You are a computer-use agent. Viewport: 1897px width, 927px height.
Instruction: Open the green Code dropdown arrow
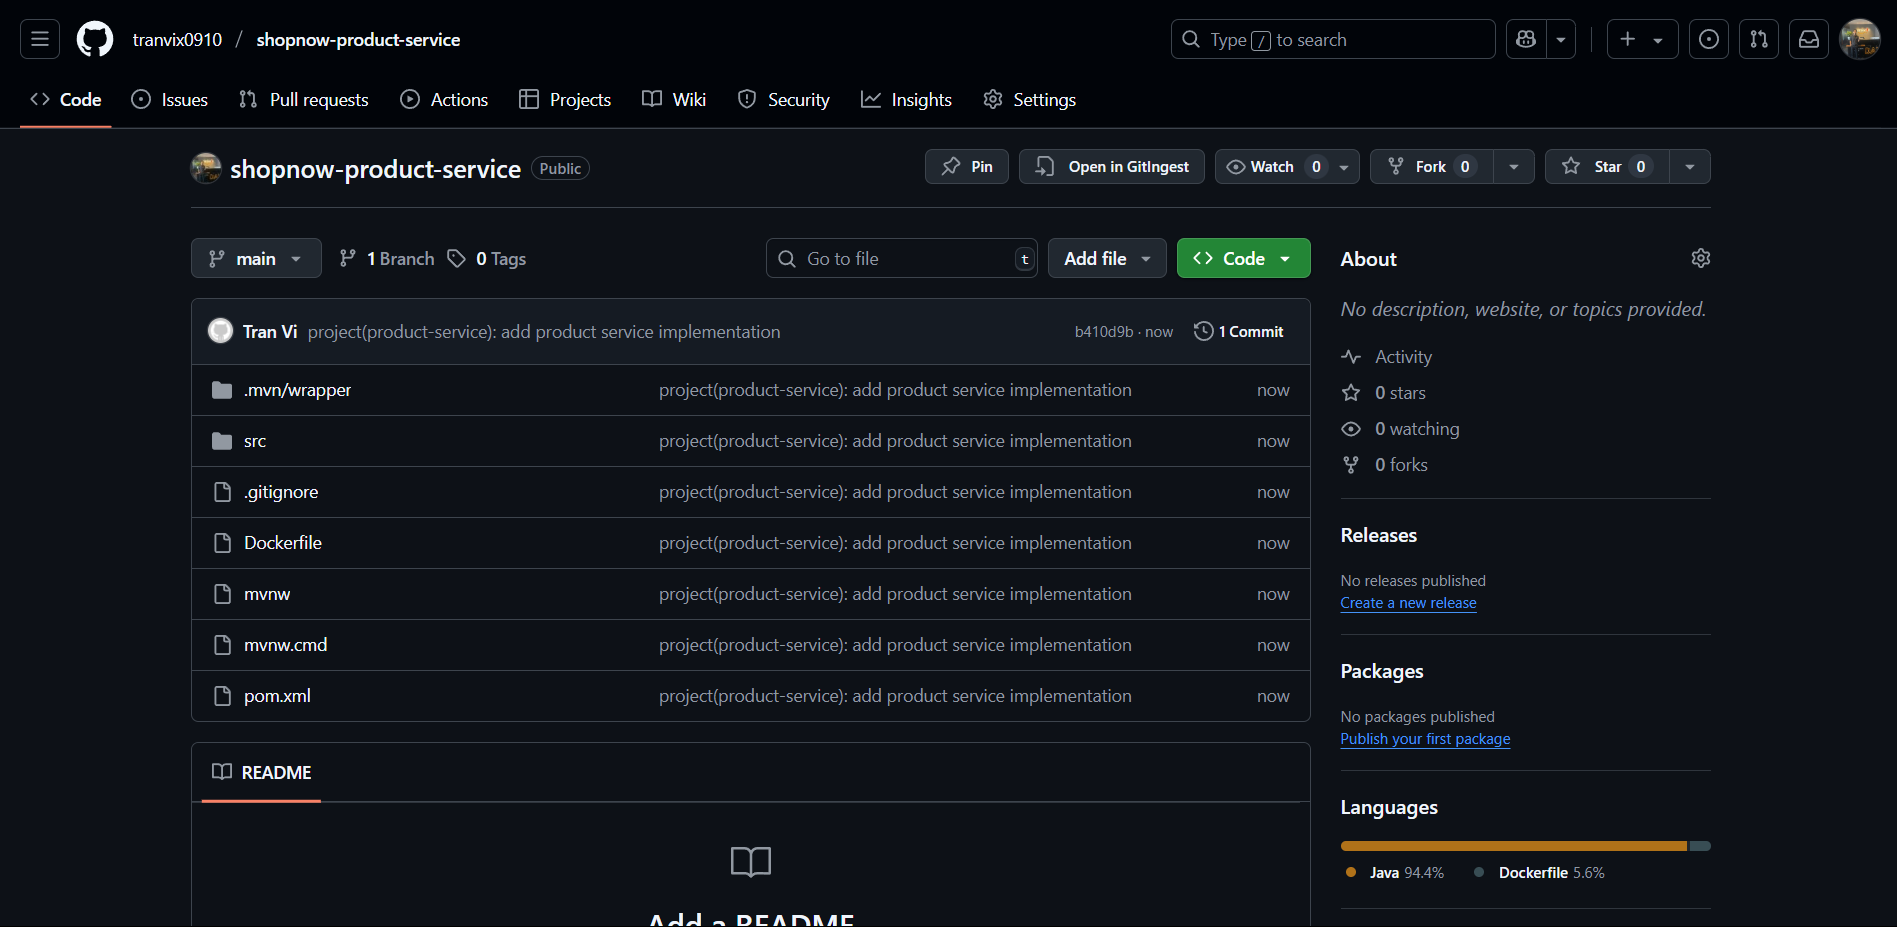click(1286, 258)
